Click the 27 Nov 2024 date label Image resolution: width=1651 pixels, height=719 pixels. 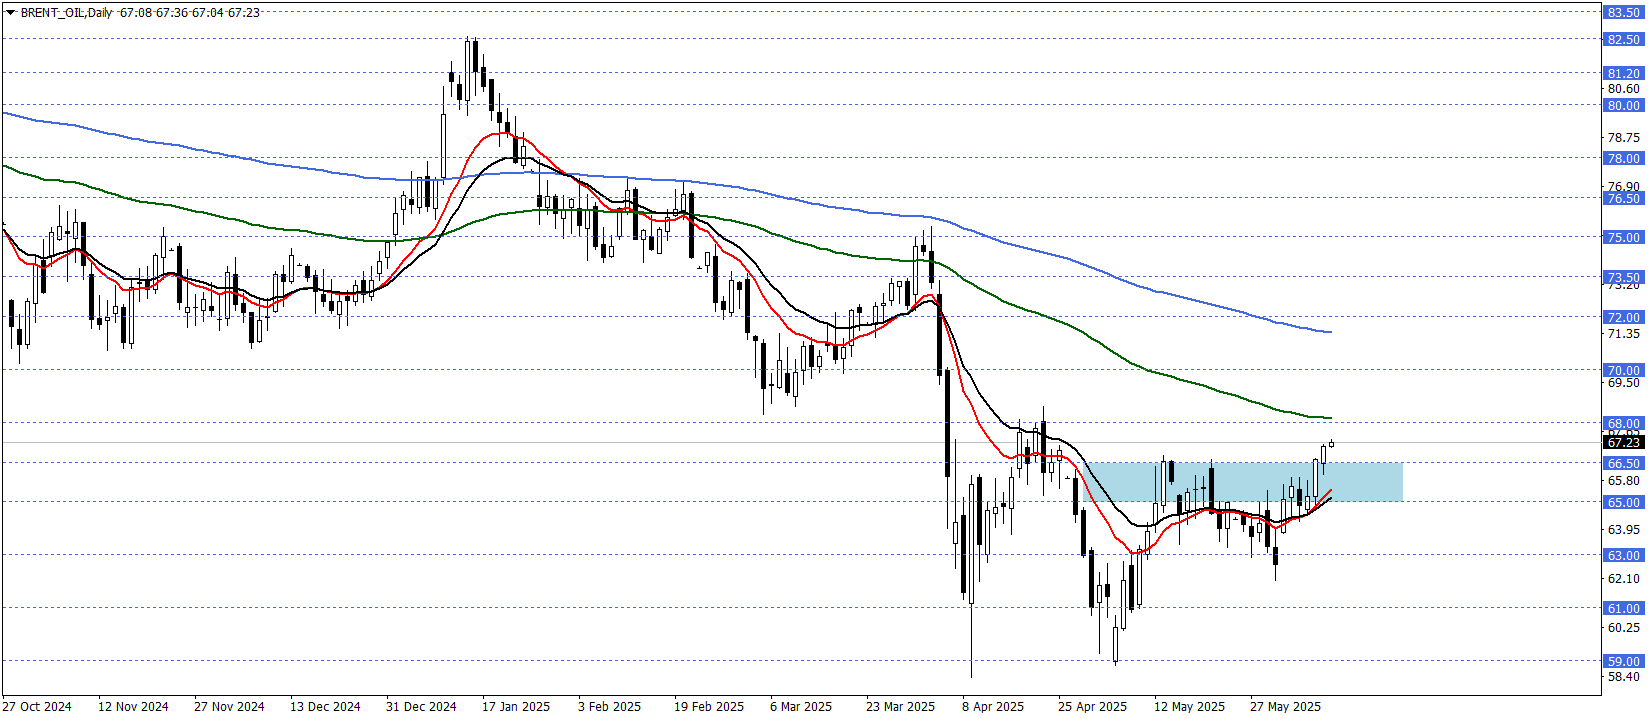click(x=229, y=706)
